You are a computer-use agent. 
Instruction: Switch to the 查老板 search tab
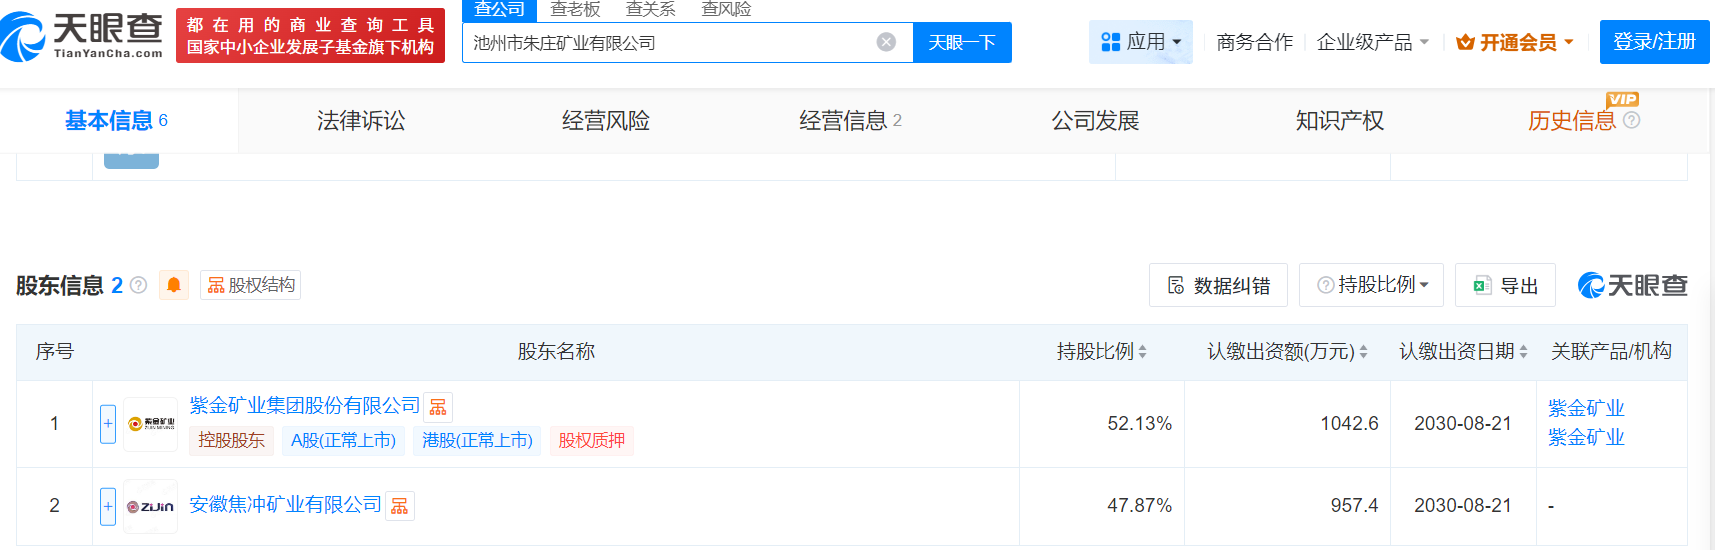pyautogui.click(x=575, y=9)
